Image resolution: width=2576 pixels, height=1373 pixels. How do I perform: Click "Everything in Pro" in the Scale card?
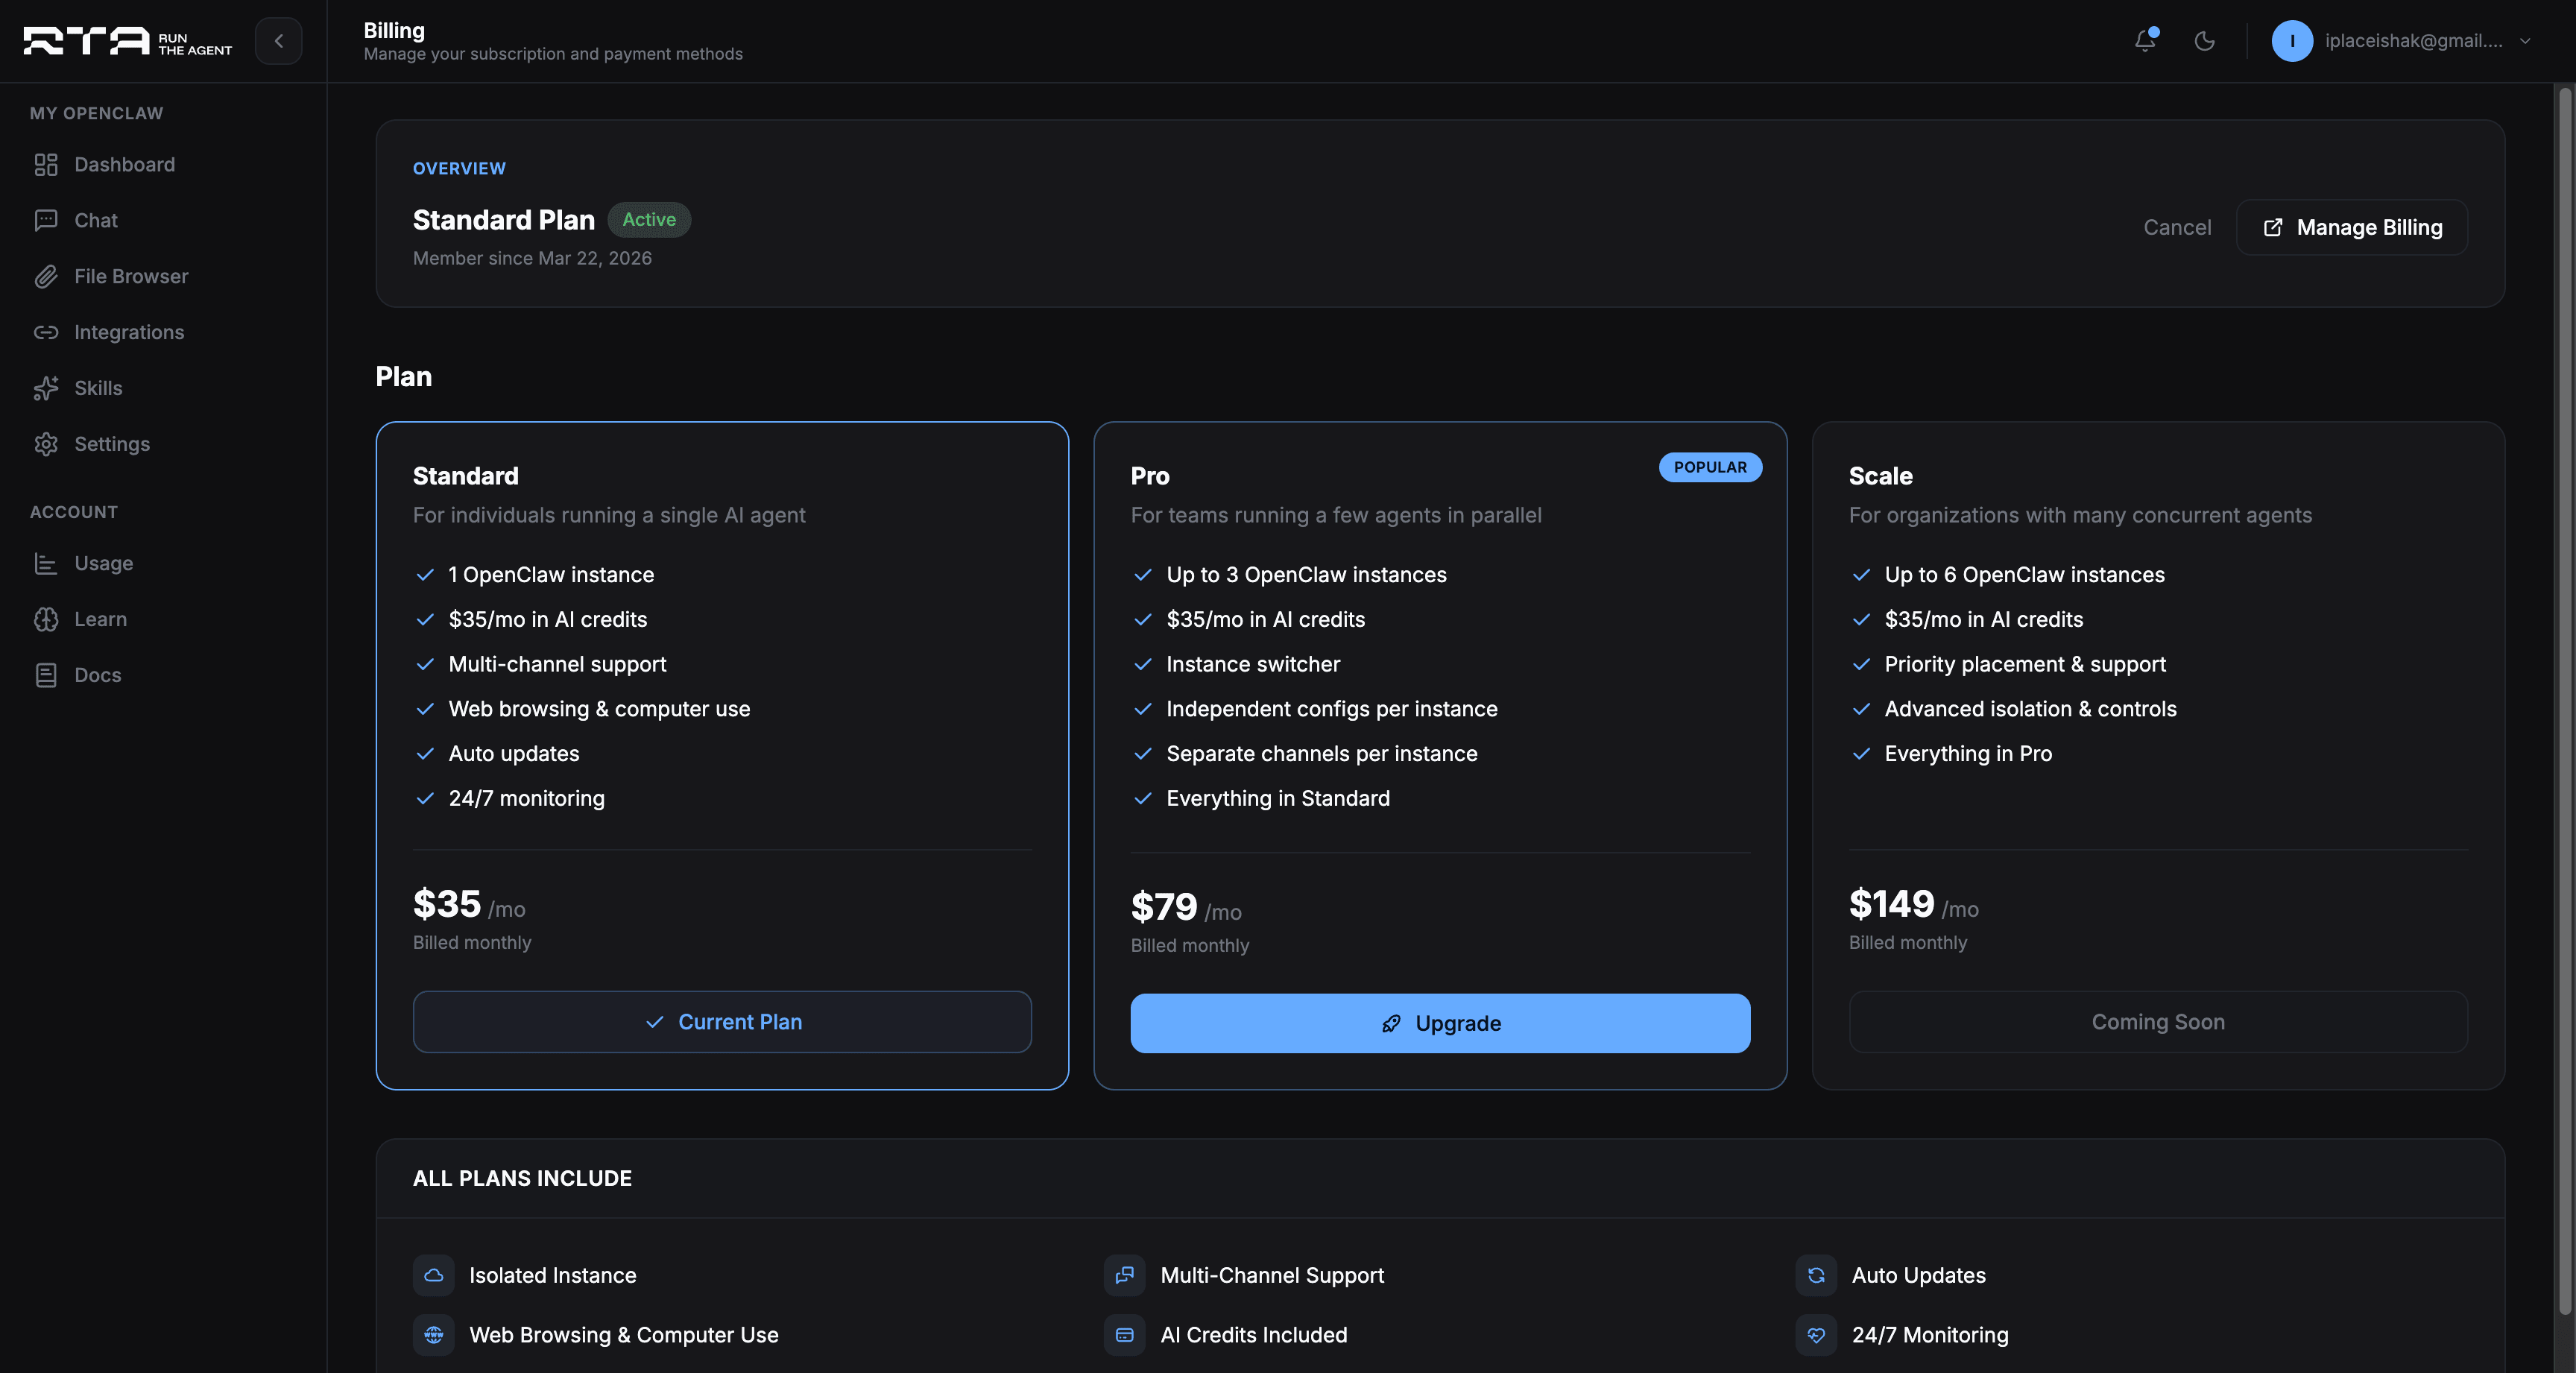pyautogui.click(x=1968, y=755)
